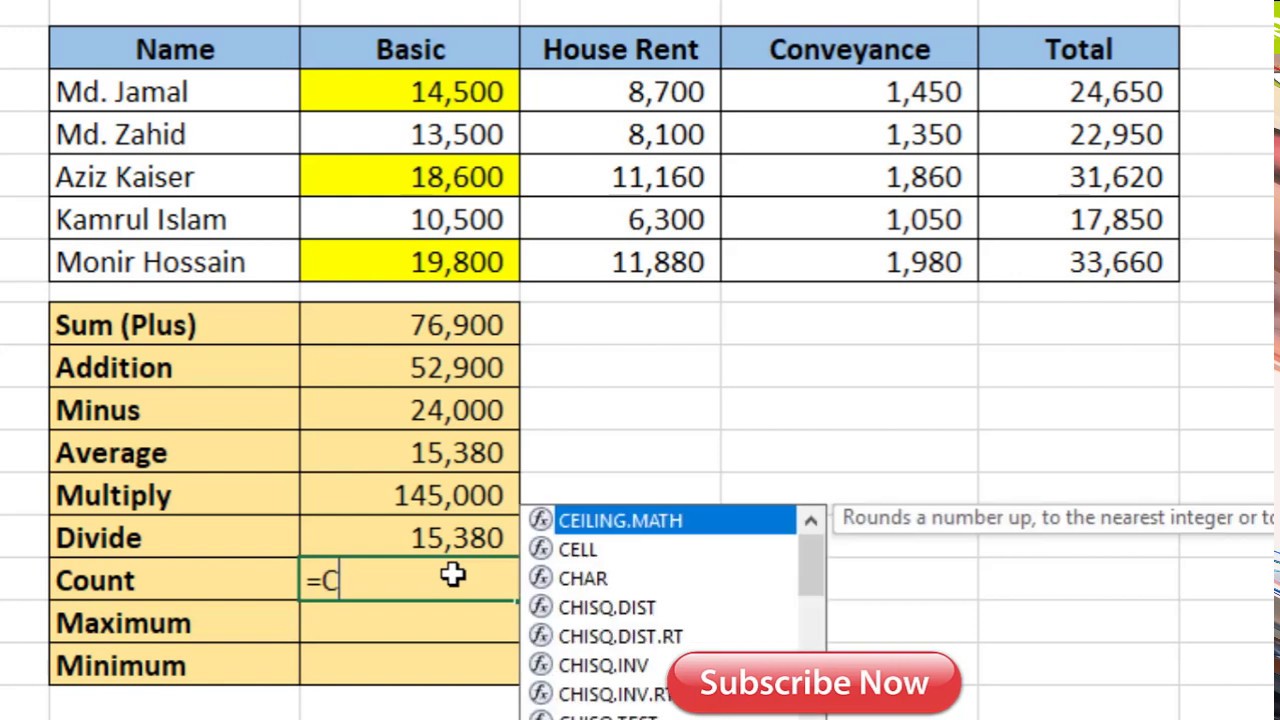Select the empty Maximum value cell
The height and width of the screenshot is (720, 1280).
pos(410,623)
